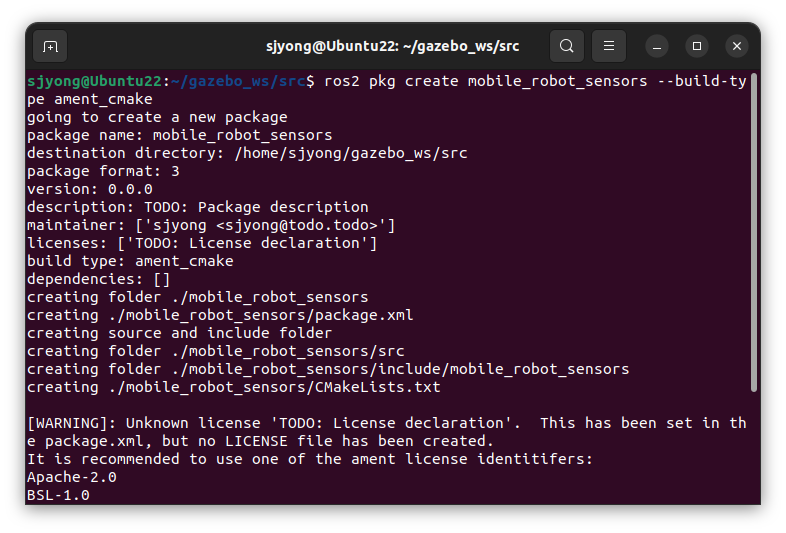Click the BSL-1.0 license line
The width and height of the screenshot is (786, 533).
pyautogui.click(x=58, y=495)
